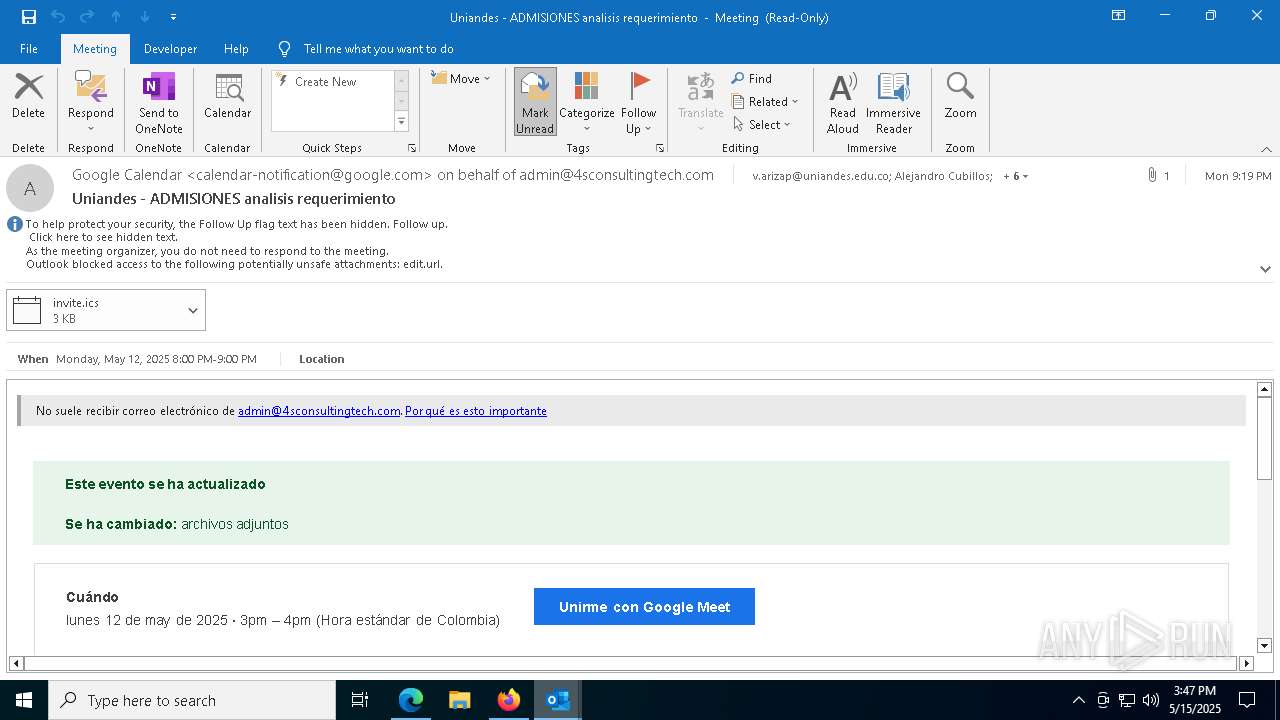
Task: Open Follow Up flag menu
Action: point(638,102)
